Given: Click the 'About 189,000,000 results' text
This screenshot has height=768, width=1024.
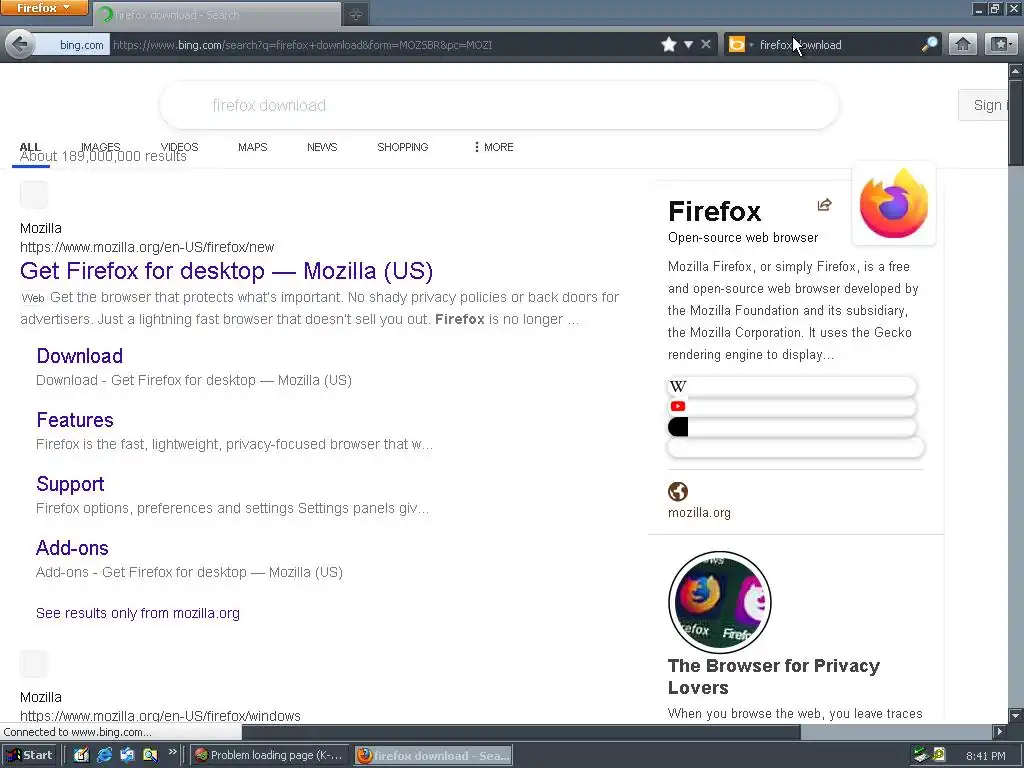Looking at the screenshot, I should click(x=103, y=156).
